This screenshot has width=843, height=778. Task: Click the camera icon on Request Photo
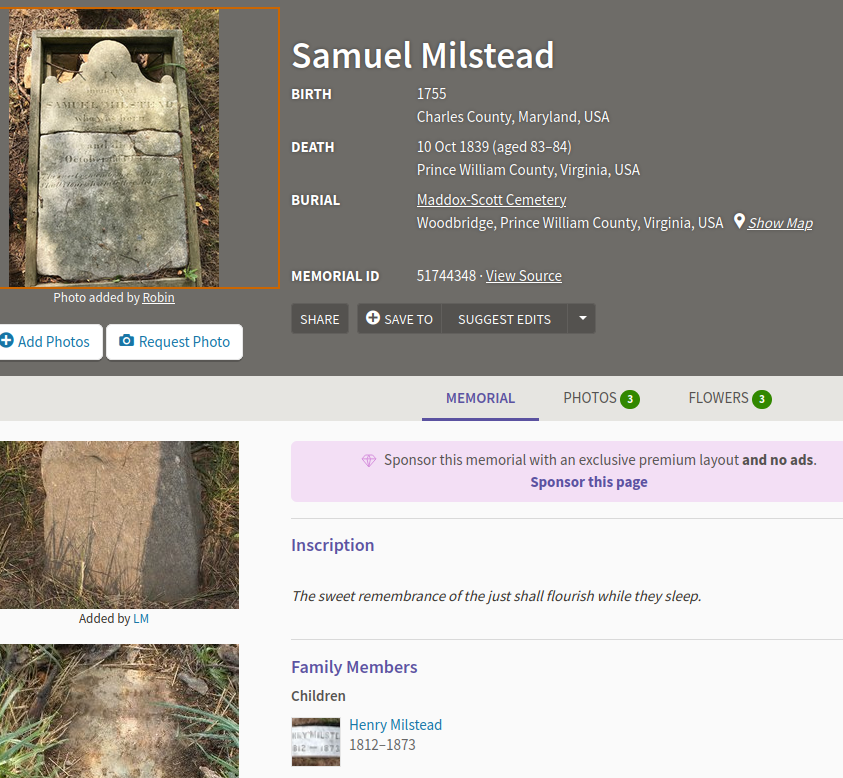pos(126,341)
